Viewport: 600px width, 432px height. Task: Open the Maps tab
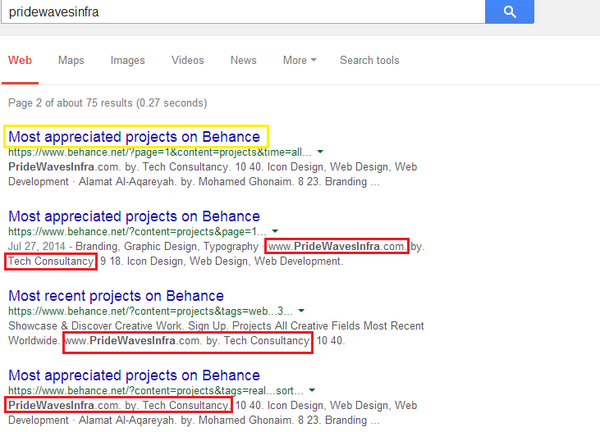(x=71, y=60)
